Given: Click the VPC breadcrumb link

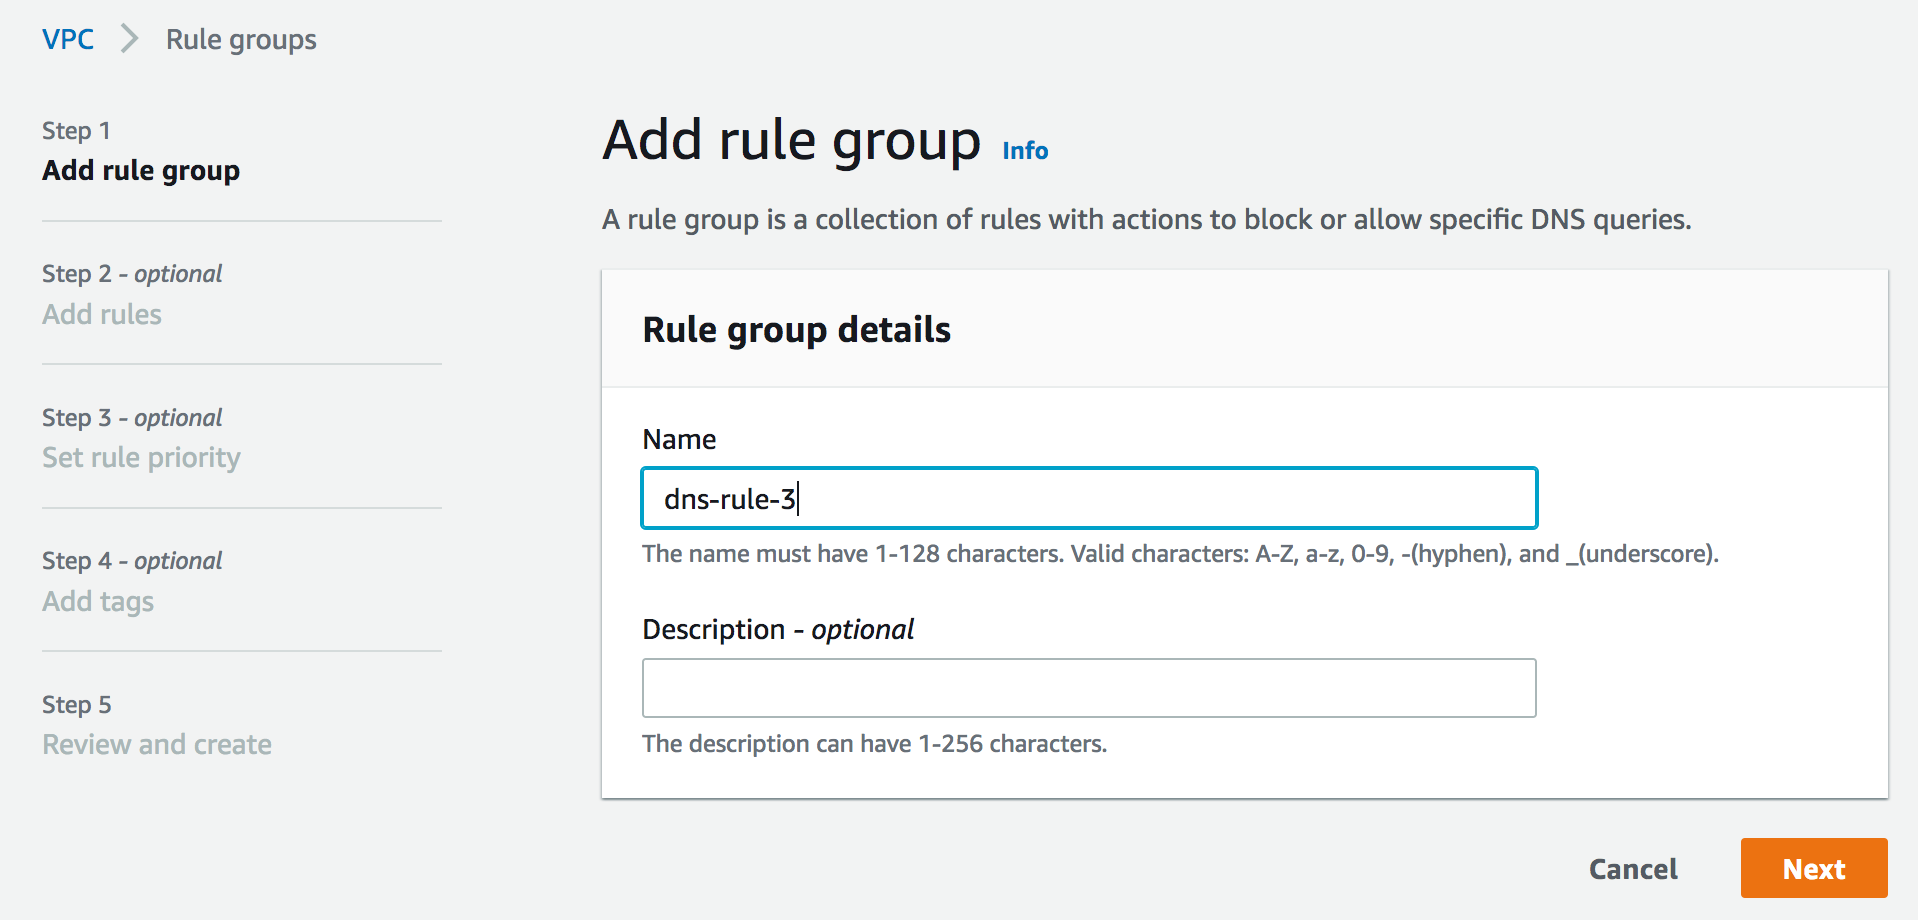Looking at the screenshot, I should point(68,40).
